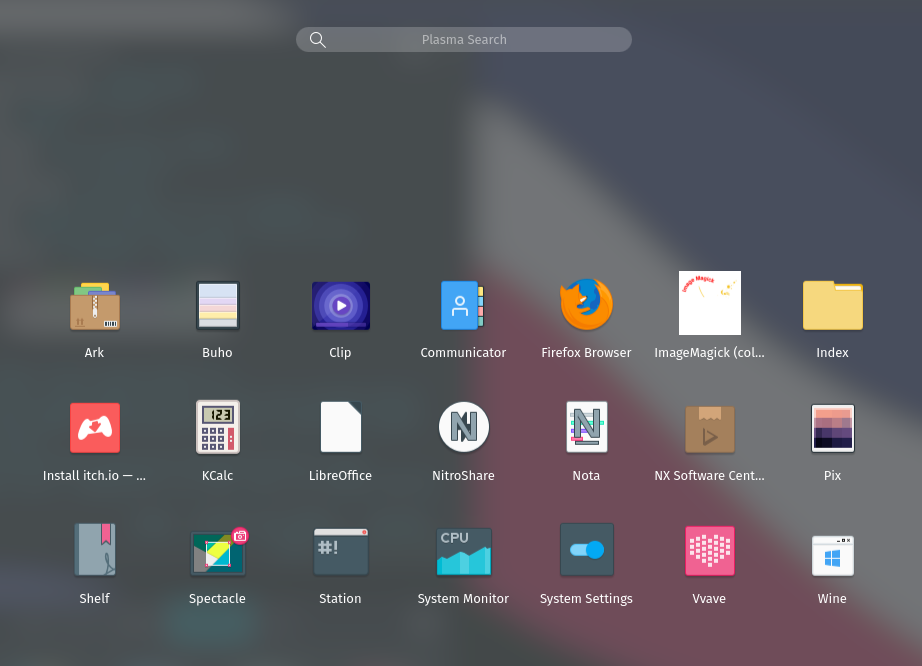The width and height of the screenshot is (922, 666).
Task: Click the "Station" text label
Action: coord(340,598)
